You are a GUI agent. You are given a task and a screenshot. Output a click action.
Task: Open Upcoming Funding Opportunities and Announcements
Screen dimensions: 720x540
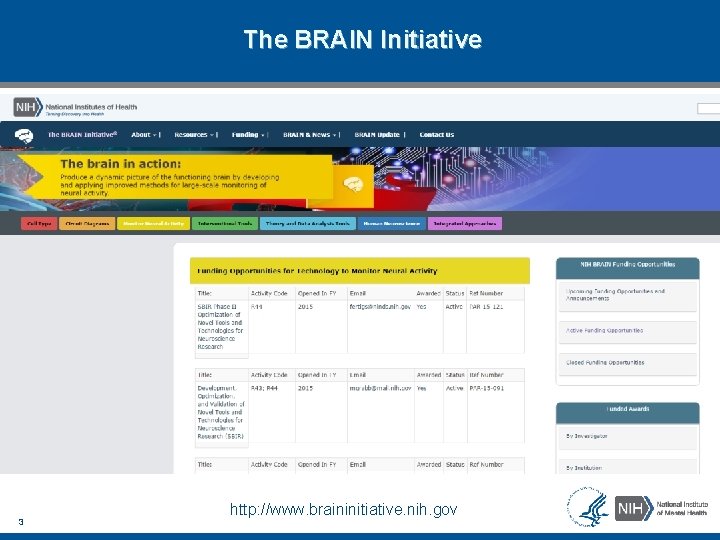click(x=628, y=295)
